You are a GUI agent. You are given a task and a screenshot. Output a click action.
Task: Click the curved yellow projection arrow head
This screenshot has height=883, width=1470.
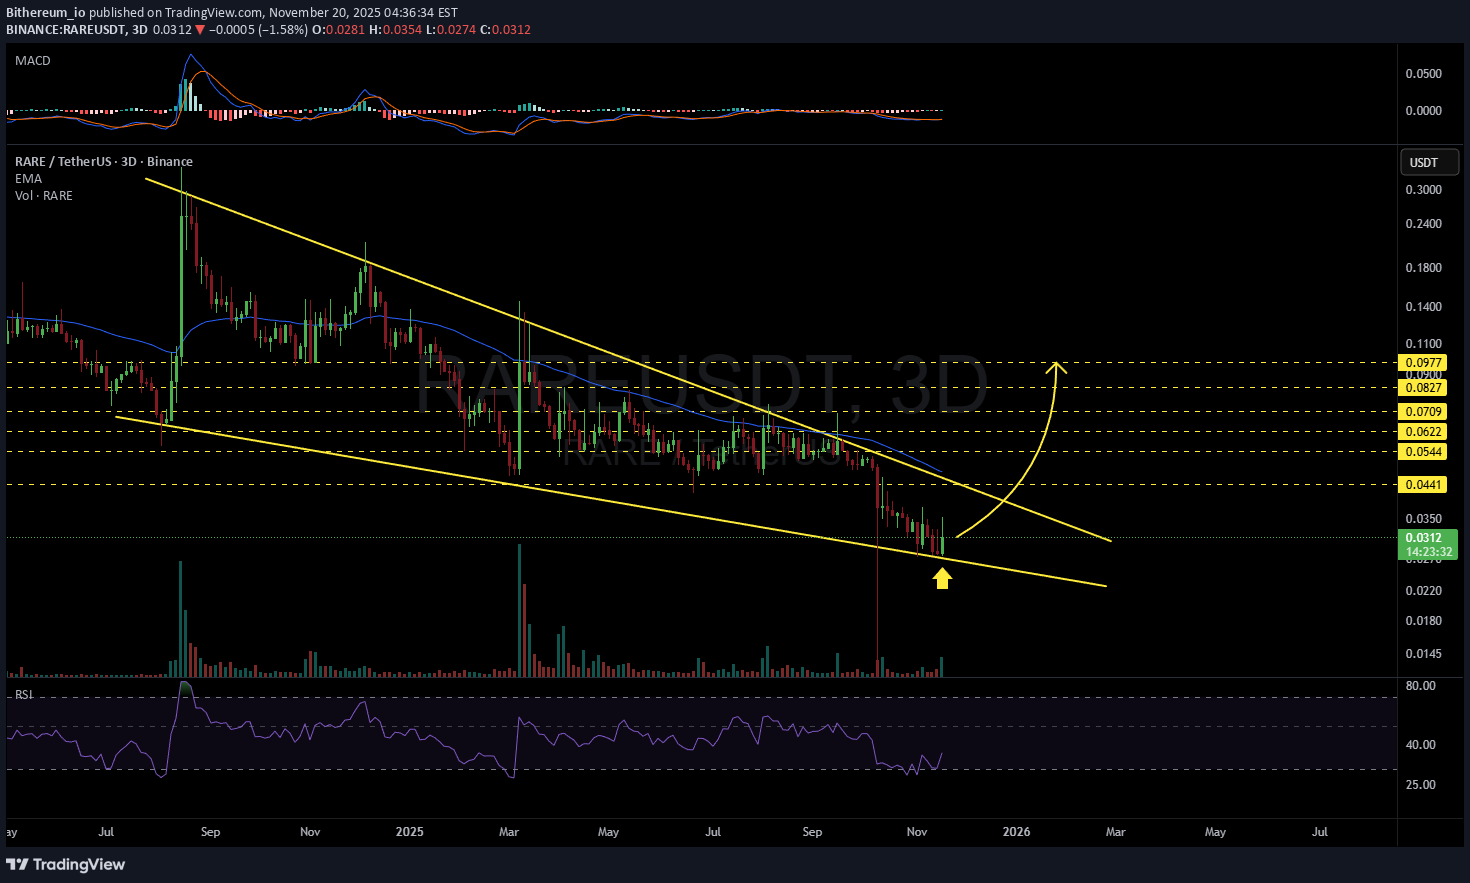(1056, 366)
